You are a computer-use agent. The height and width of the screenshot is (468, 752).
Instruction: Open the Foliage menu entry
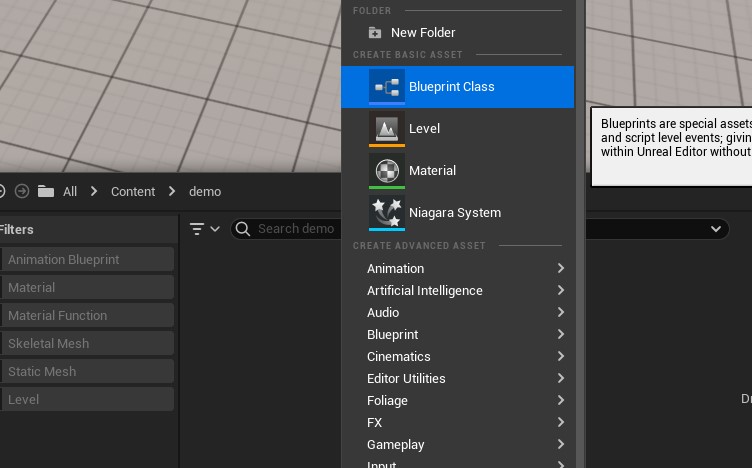click(458, 400)
